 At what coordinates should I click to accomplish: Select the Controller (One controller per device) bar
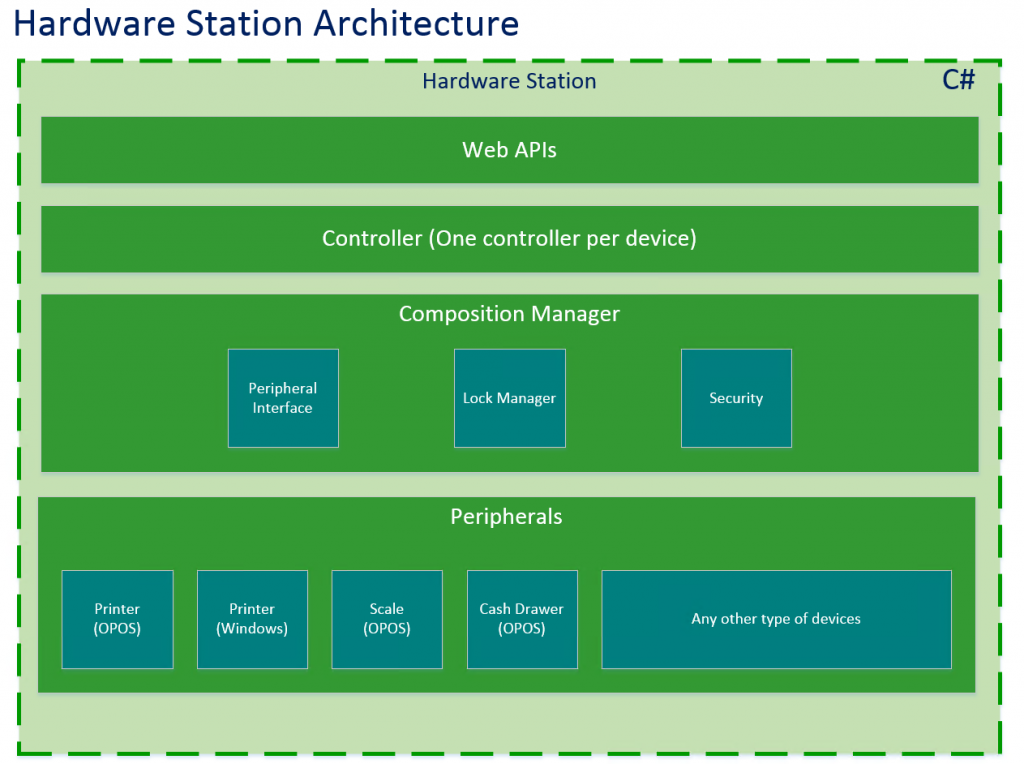(509, 239)
